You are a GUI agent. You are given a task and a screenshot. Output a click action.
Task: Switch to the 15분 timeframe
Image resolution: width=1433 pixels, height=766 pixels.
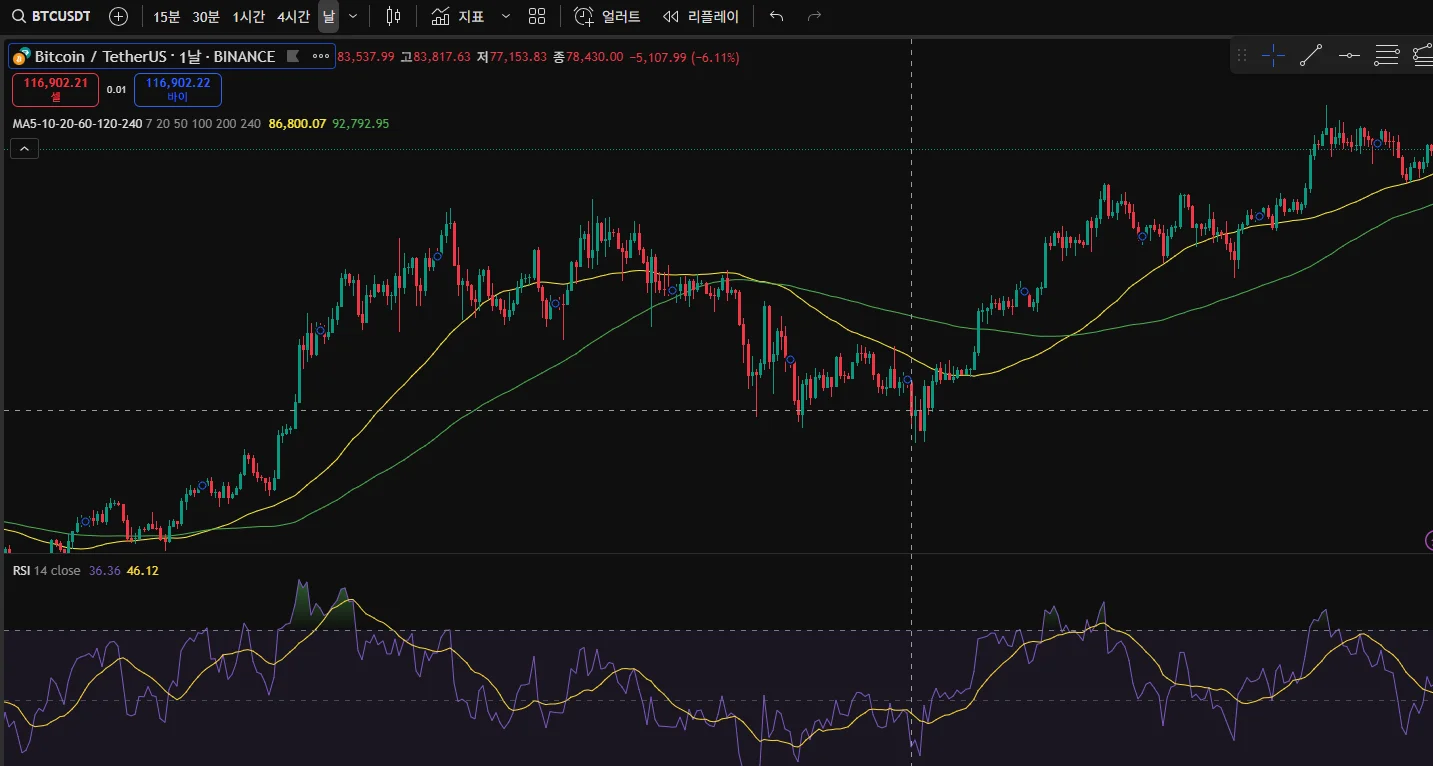point(166,16)
